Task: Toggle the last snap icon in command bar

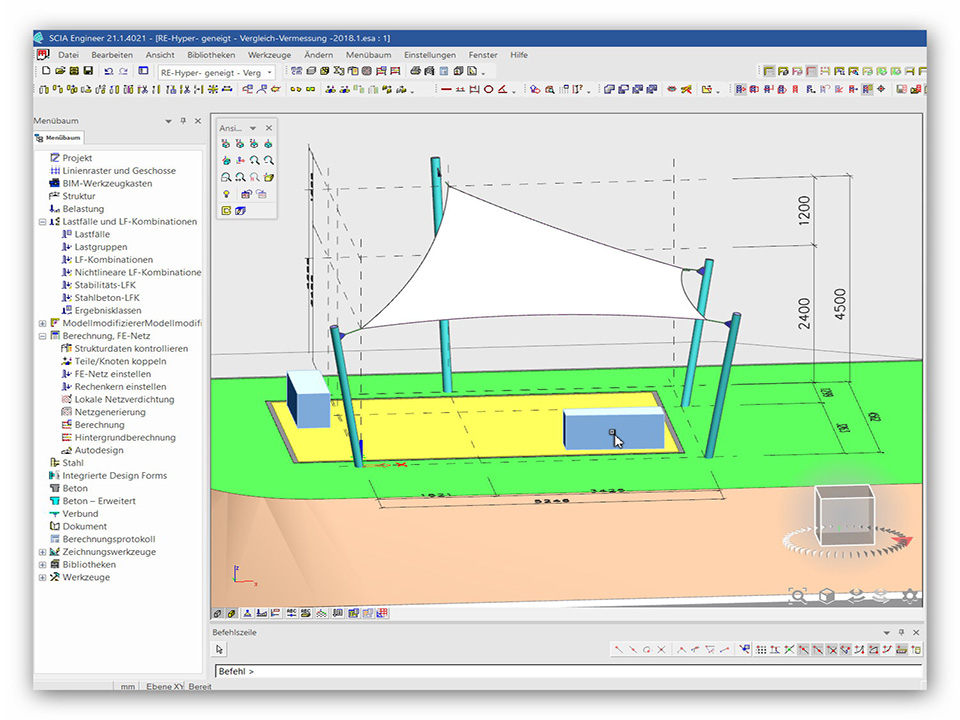Action: point(916,650)
